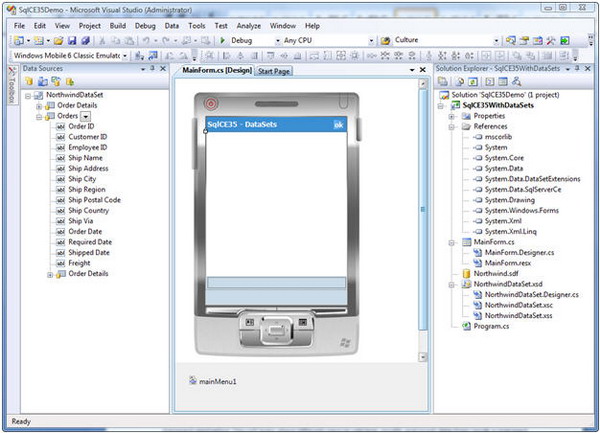Image resolution: width=600 pixels, height=433 pixels.
Task: Open Solution Explorer from the main toolbar icon
Action: (x=511, y=41)
